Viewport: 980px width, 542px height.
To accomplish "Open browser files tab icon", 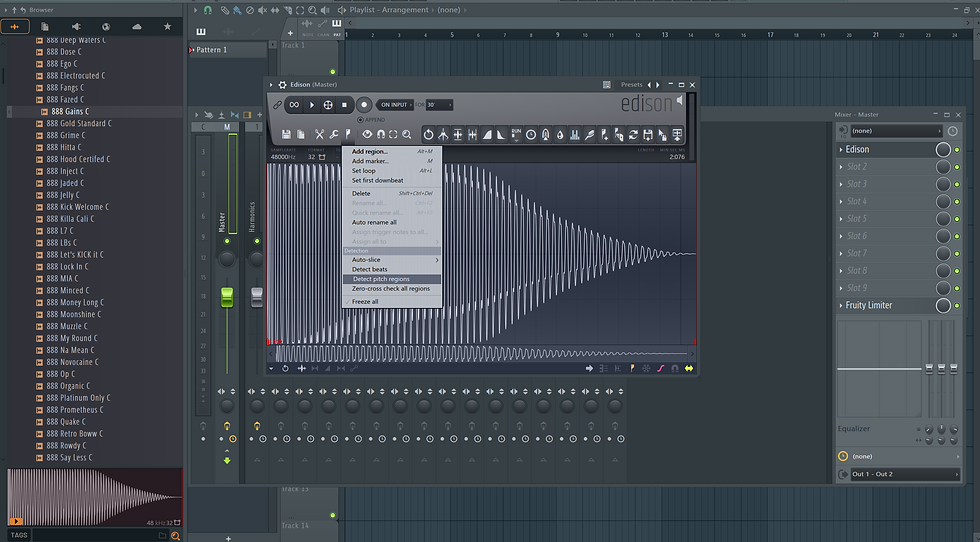I will (45, 26).
